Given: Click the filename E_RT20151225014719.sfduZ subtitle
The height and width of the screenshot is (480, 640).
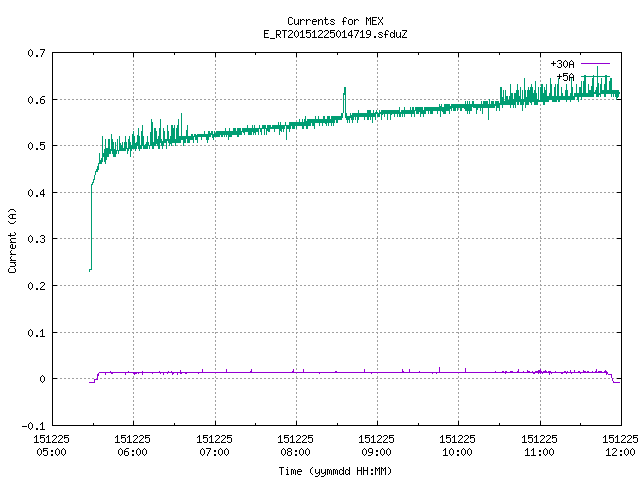Looking at the screenshot, I should coord(335,34).
